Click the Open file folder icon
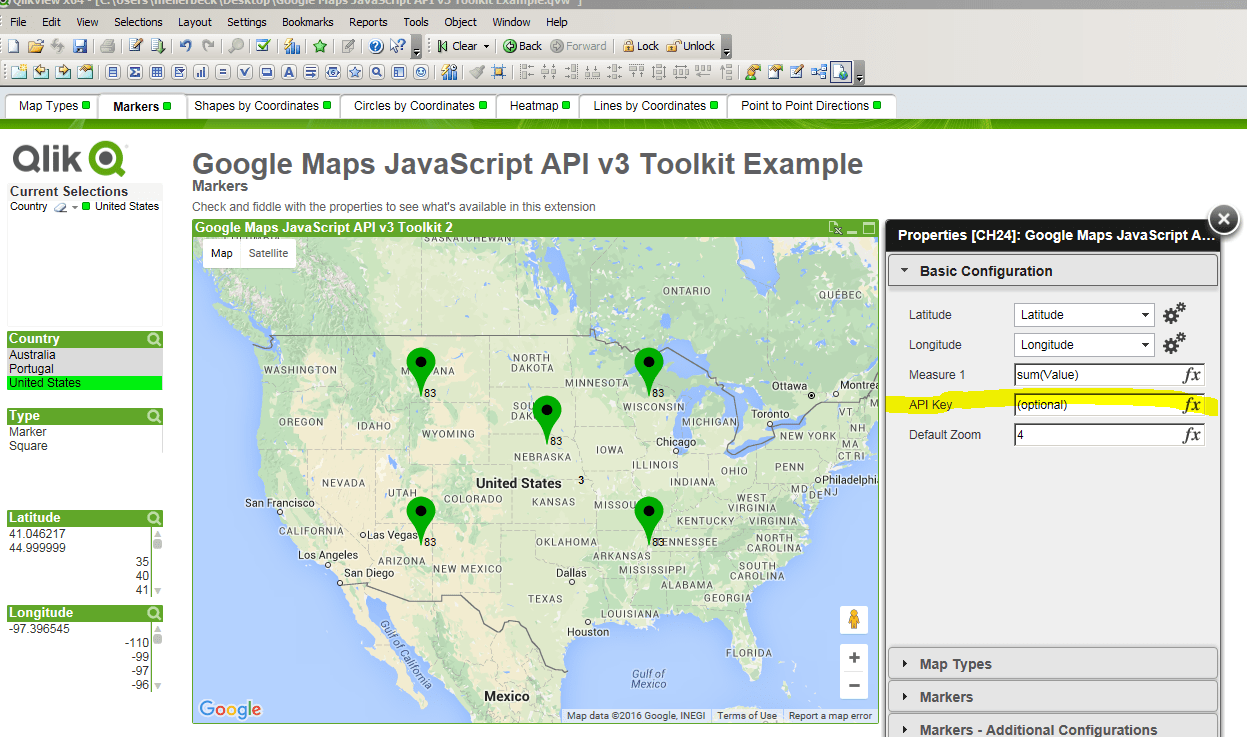The width and height of the screenshot is (1247, 737). (36, 46)
